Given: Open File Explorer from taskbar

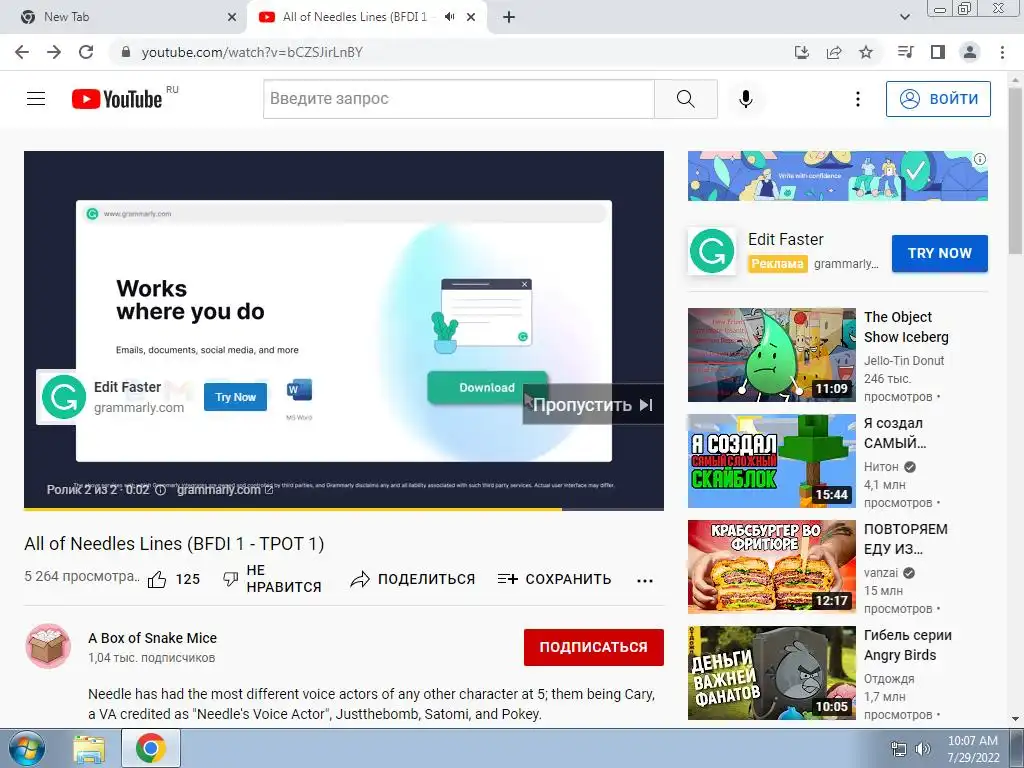Looking at the screenshot, I should coord(89,749).
